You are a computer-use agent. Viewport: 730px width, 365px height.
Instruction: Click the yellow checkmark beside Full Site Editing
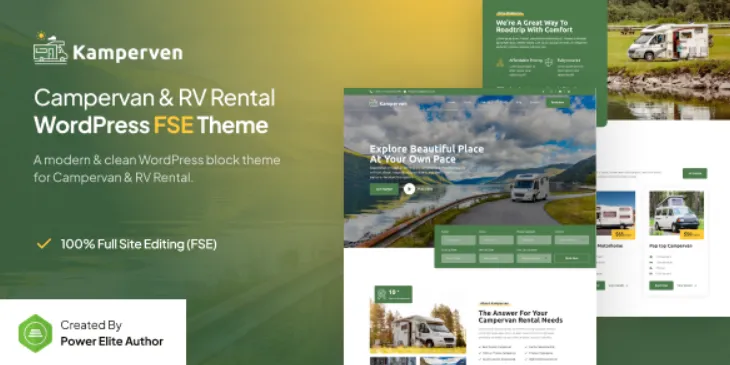(x=44, y=243)
